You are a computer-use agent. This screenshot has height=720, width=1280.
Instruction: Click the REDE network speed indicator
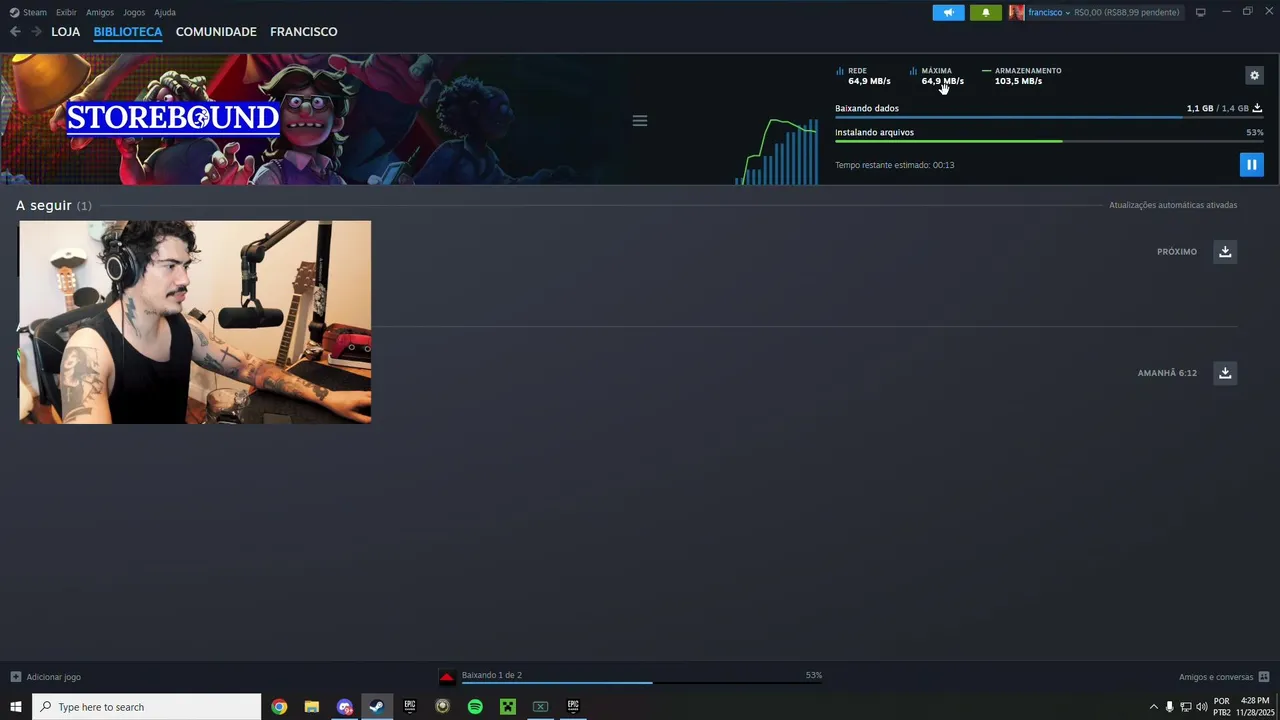tap(864, 76)
